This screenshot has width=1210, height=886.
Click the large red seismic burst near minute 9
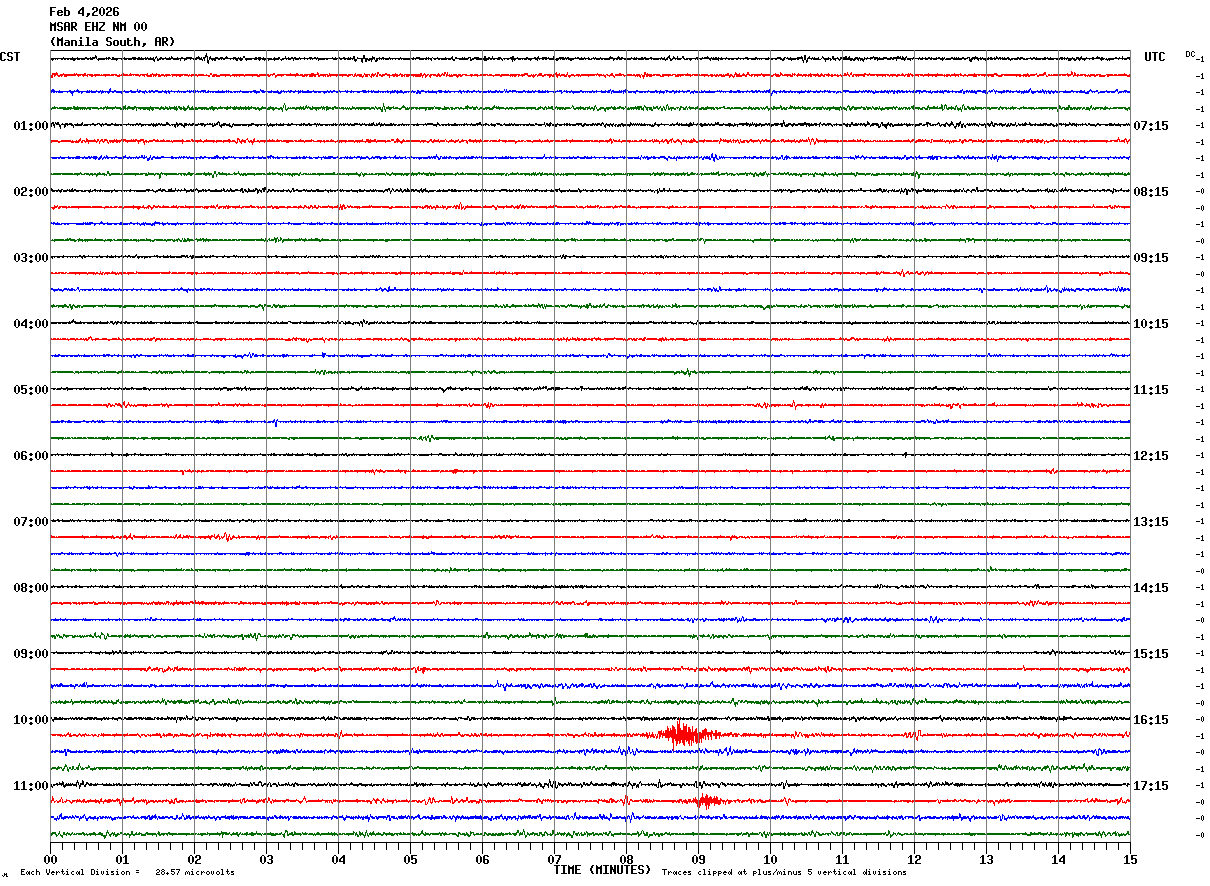point(683,735)
